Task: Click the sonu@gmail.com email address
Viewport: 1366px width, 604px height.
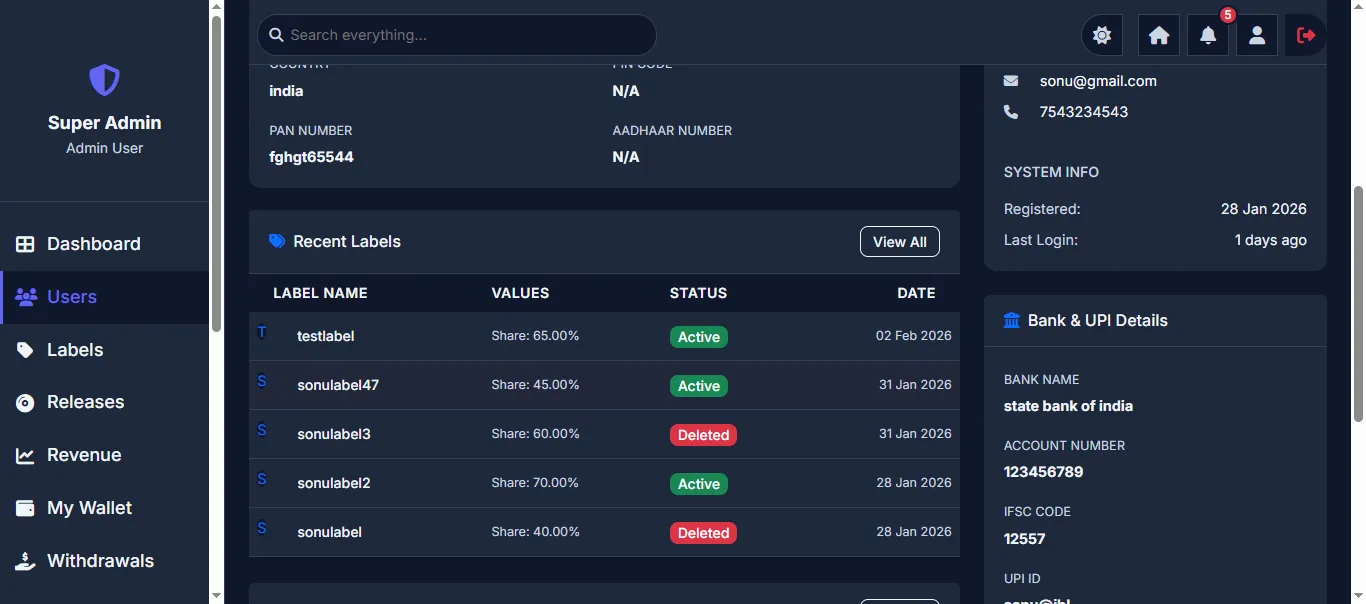Action: click(1098, 81)
